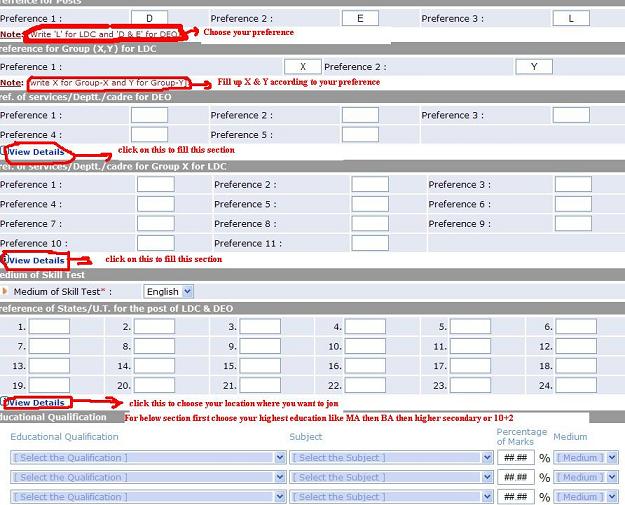Click States/U.T. preference box number 14
This screenshot has height=505, width=625.
[x=154, y=365]
